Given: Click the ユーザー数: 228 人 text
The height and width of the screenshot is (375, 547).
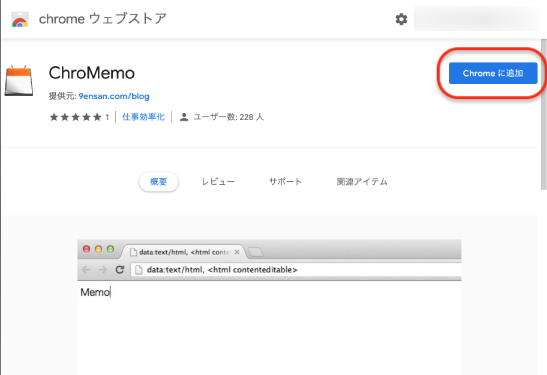Looking at the screenshot, I should [228, 117].
